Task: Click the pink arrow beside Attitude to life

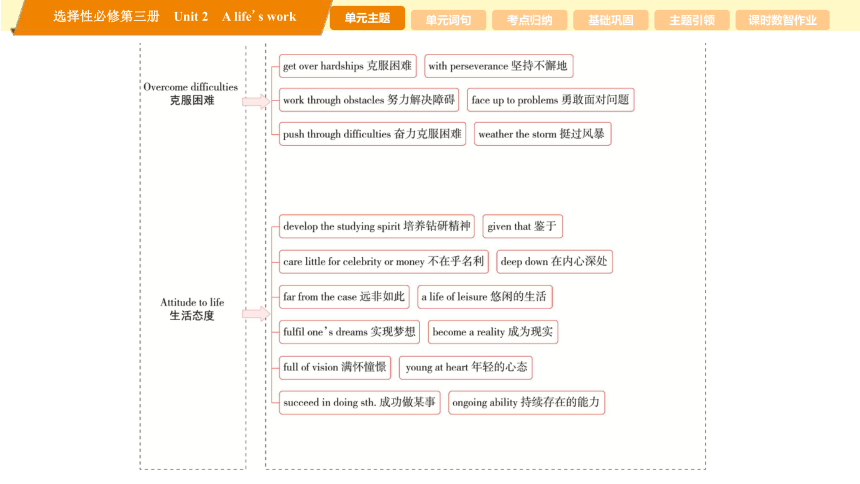Action: point(256,314)
